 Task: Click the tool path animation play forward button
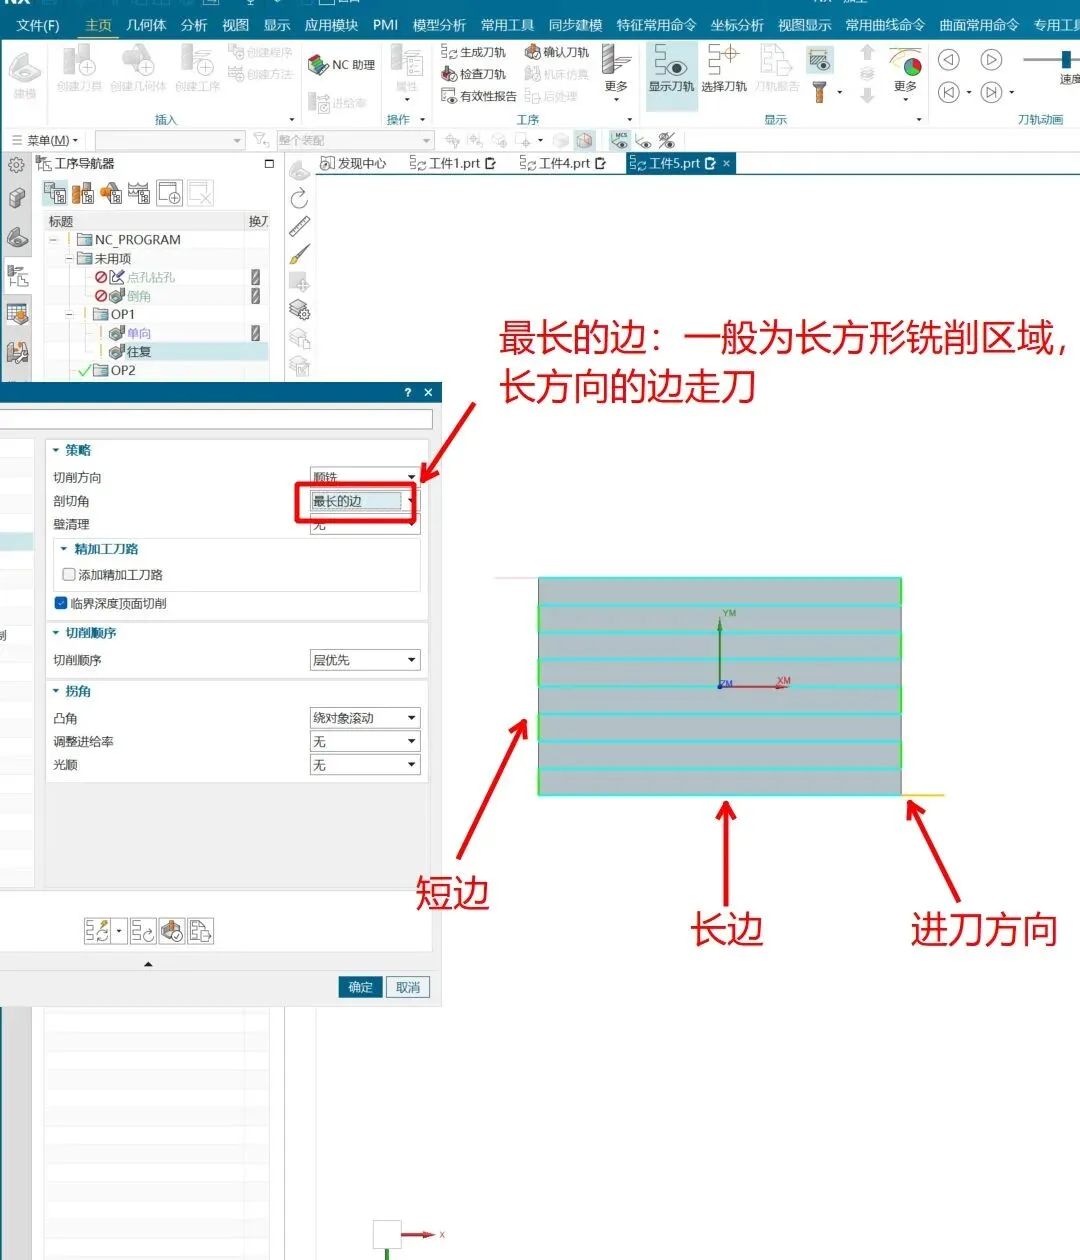pyautogui.click(x=991, y=60)
